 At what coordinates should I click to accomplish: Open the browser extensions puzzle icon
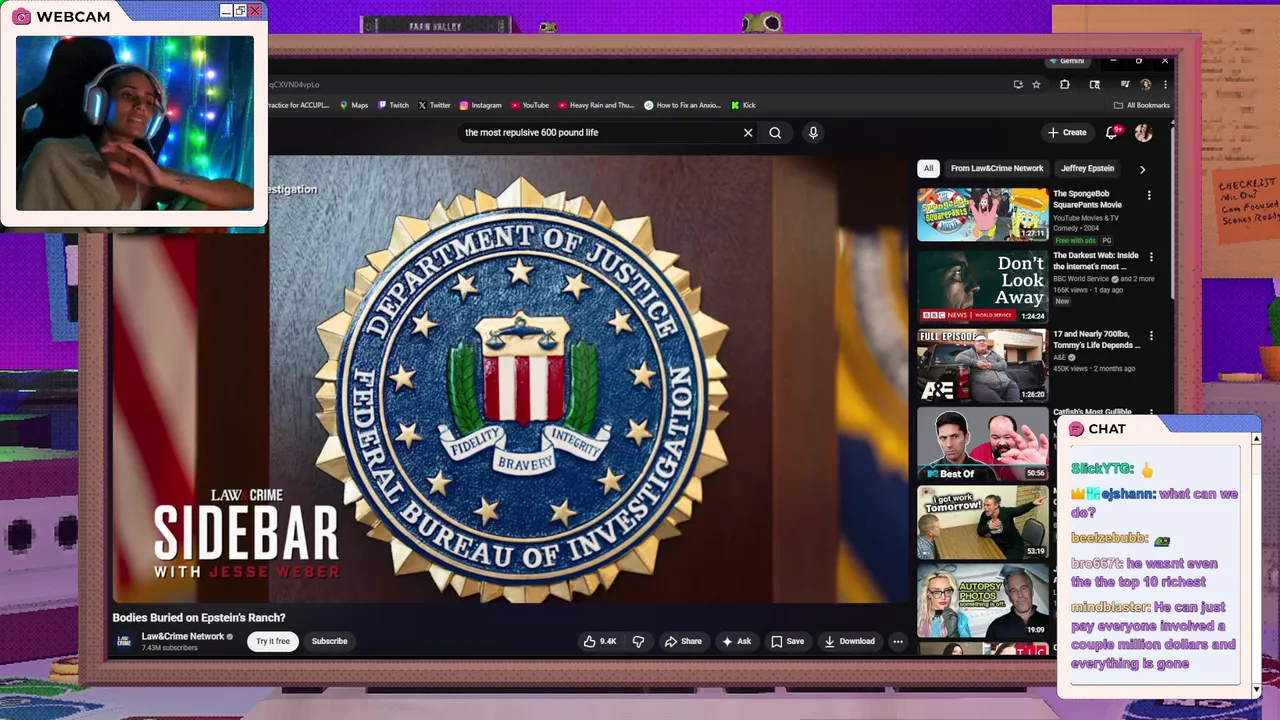click(x=1064, y=85)
